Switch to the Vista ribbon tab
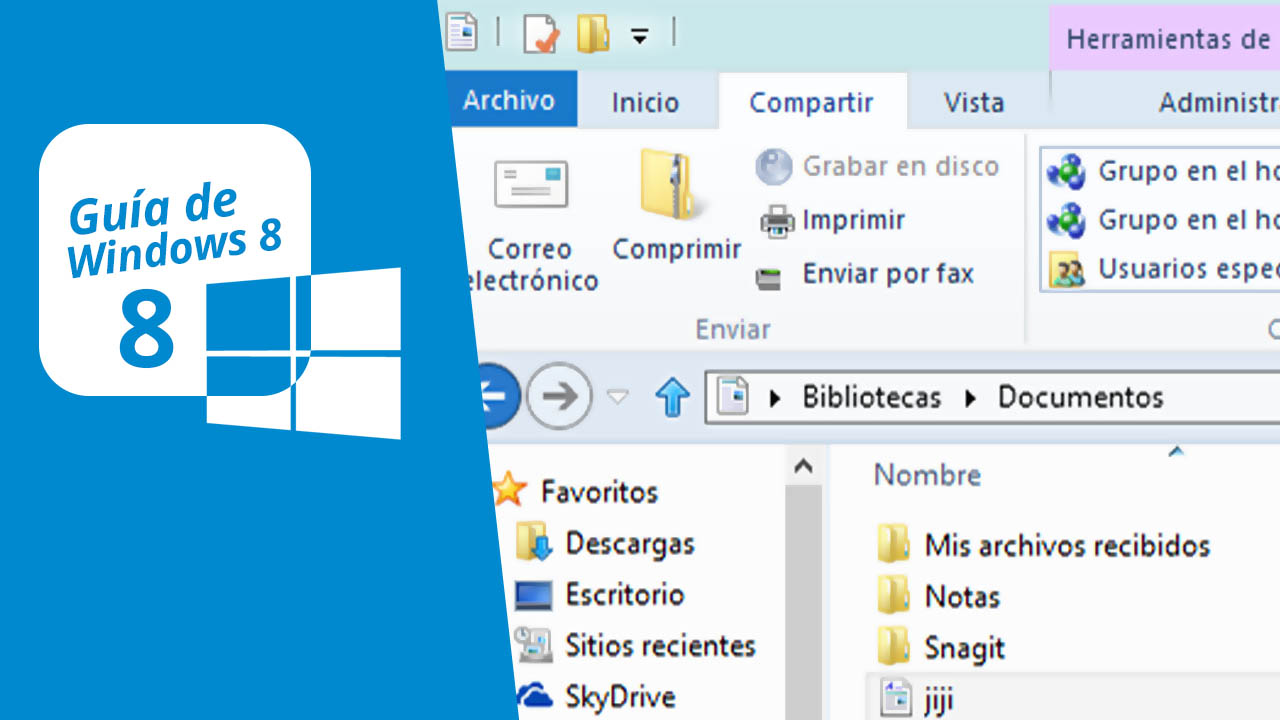Image resolution: width=1280 pixels, height=720 pixels. [974, 100]
